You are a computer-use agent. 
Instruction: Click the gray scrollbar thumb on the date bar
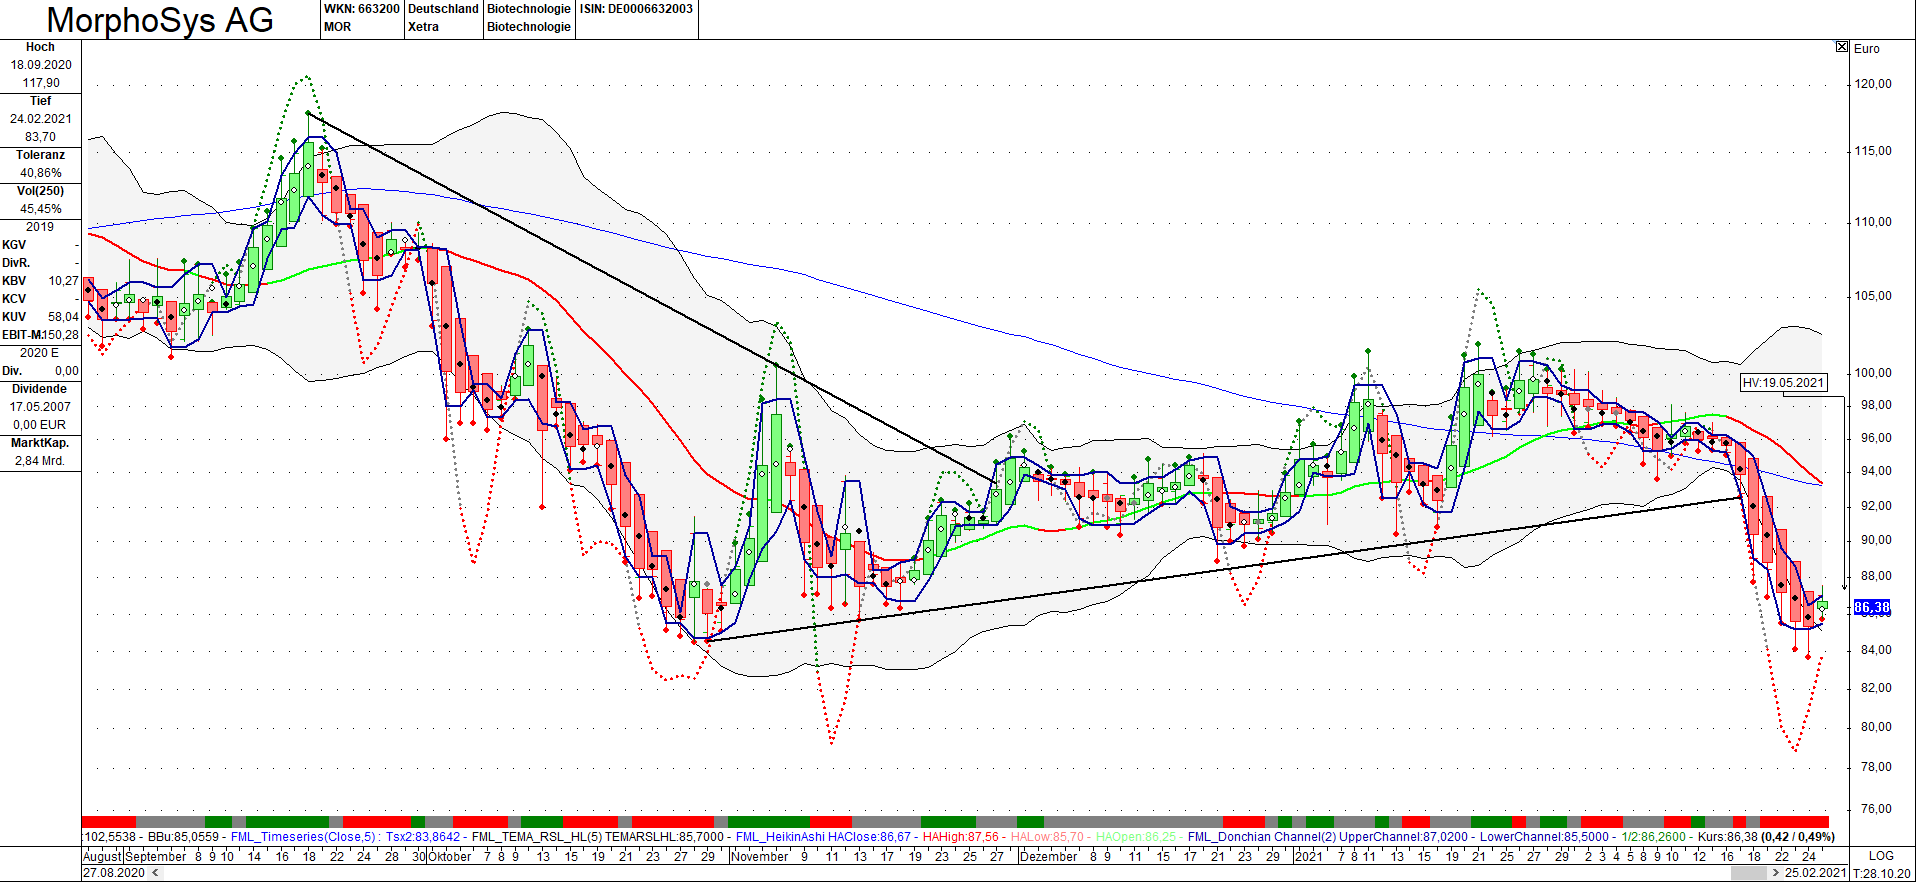[x=1748, y=873]
